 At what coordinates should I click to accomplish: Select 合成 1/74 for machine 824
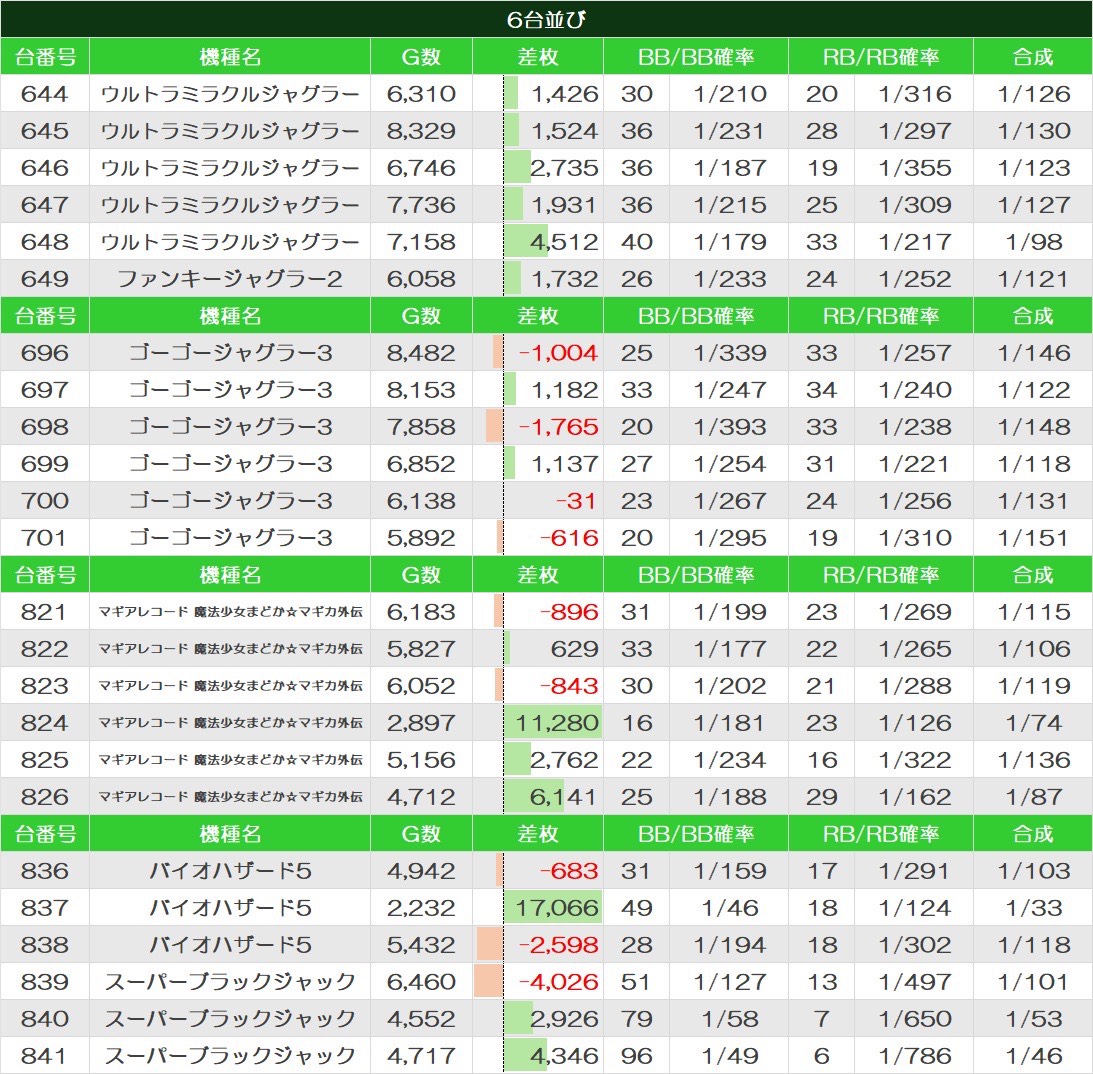[x=1033, y=722]
